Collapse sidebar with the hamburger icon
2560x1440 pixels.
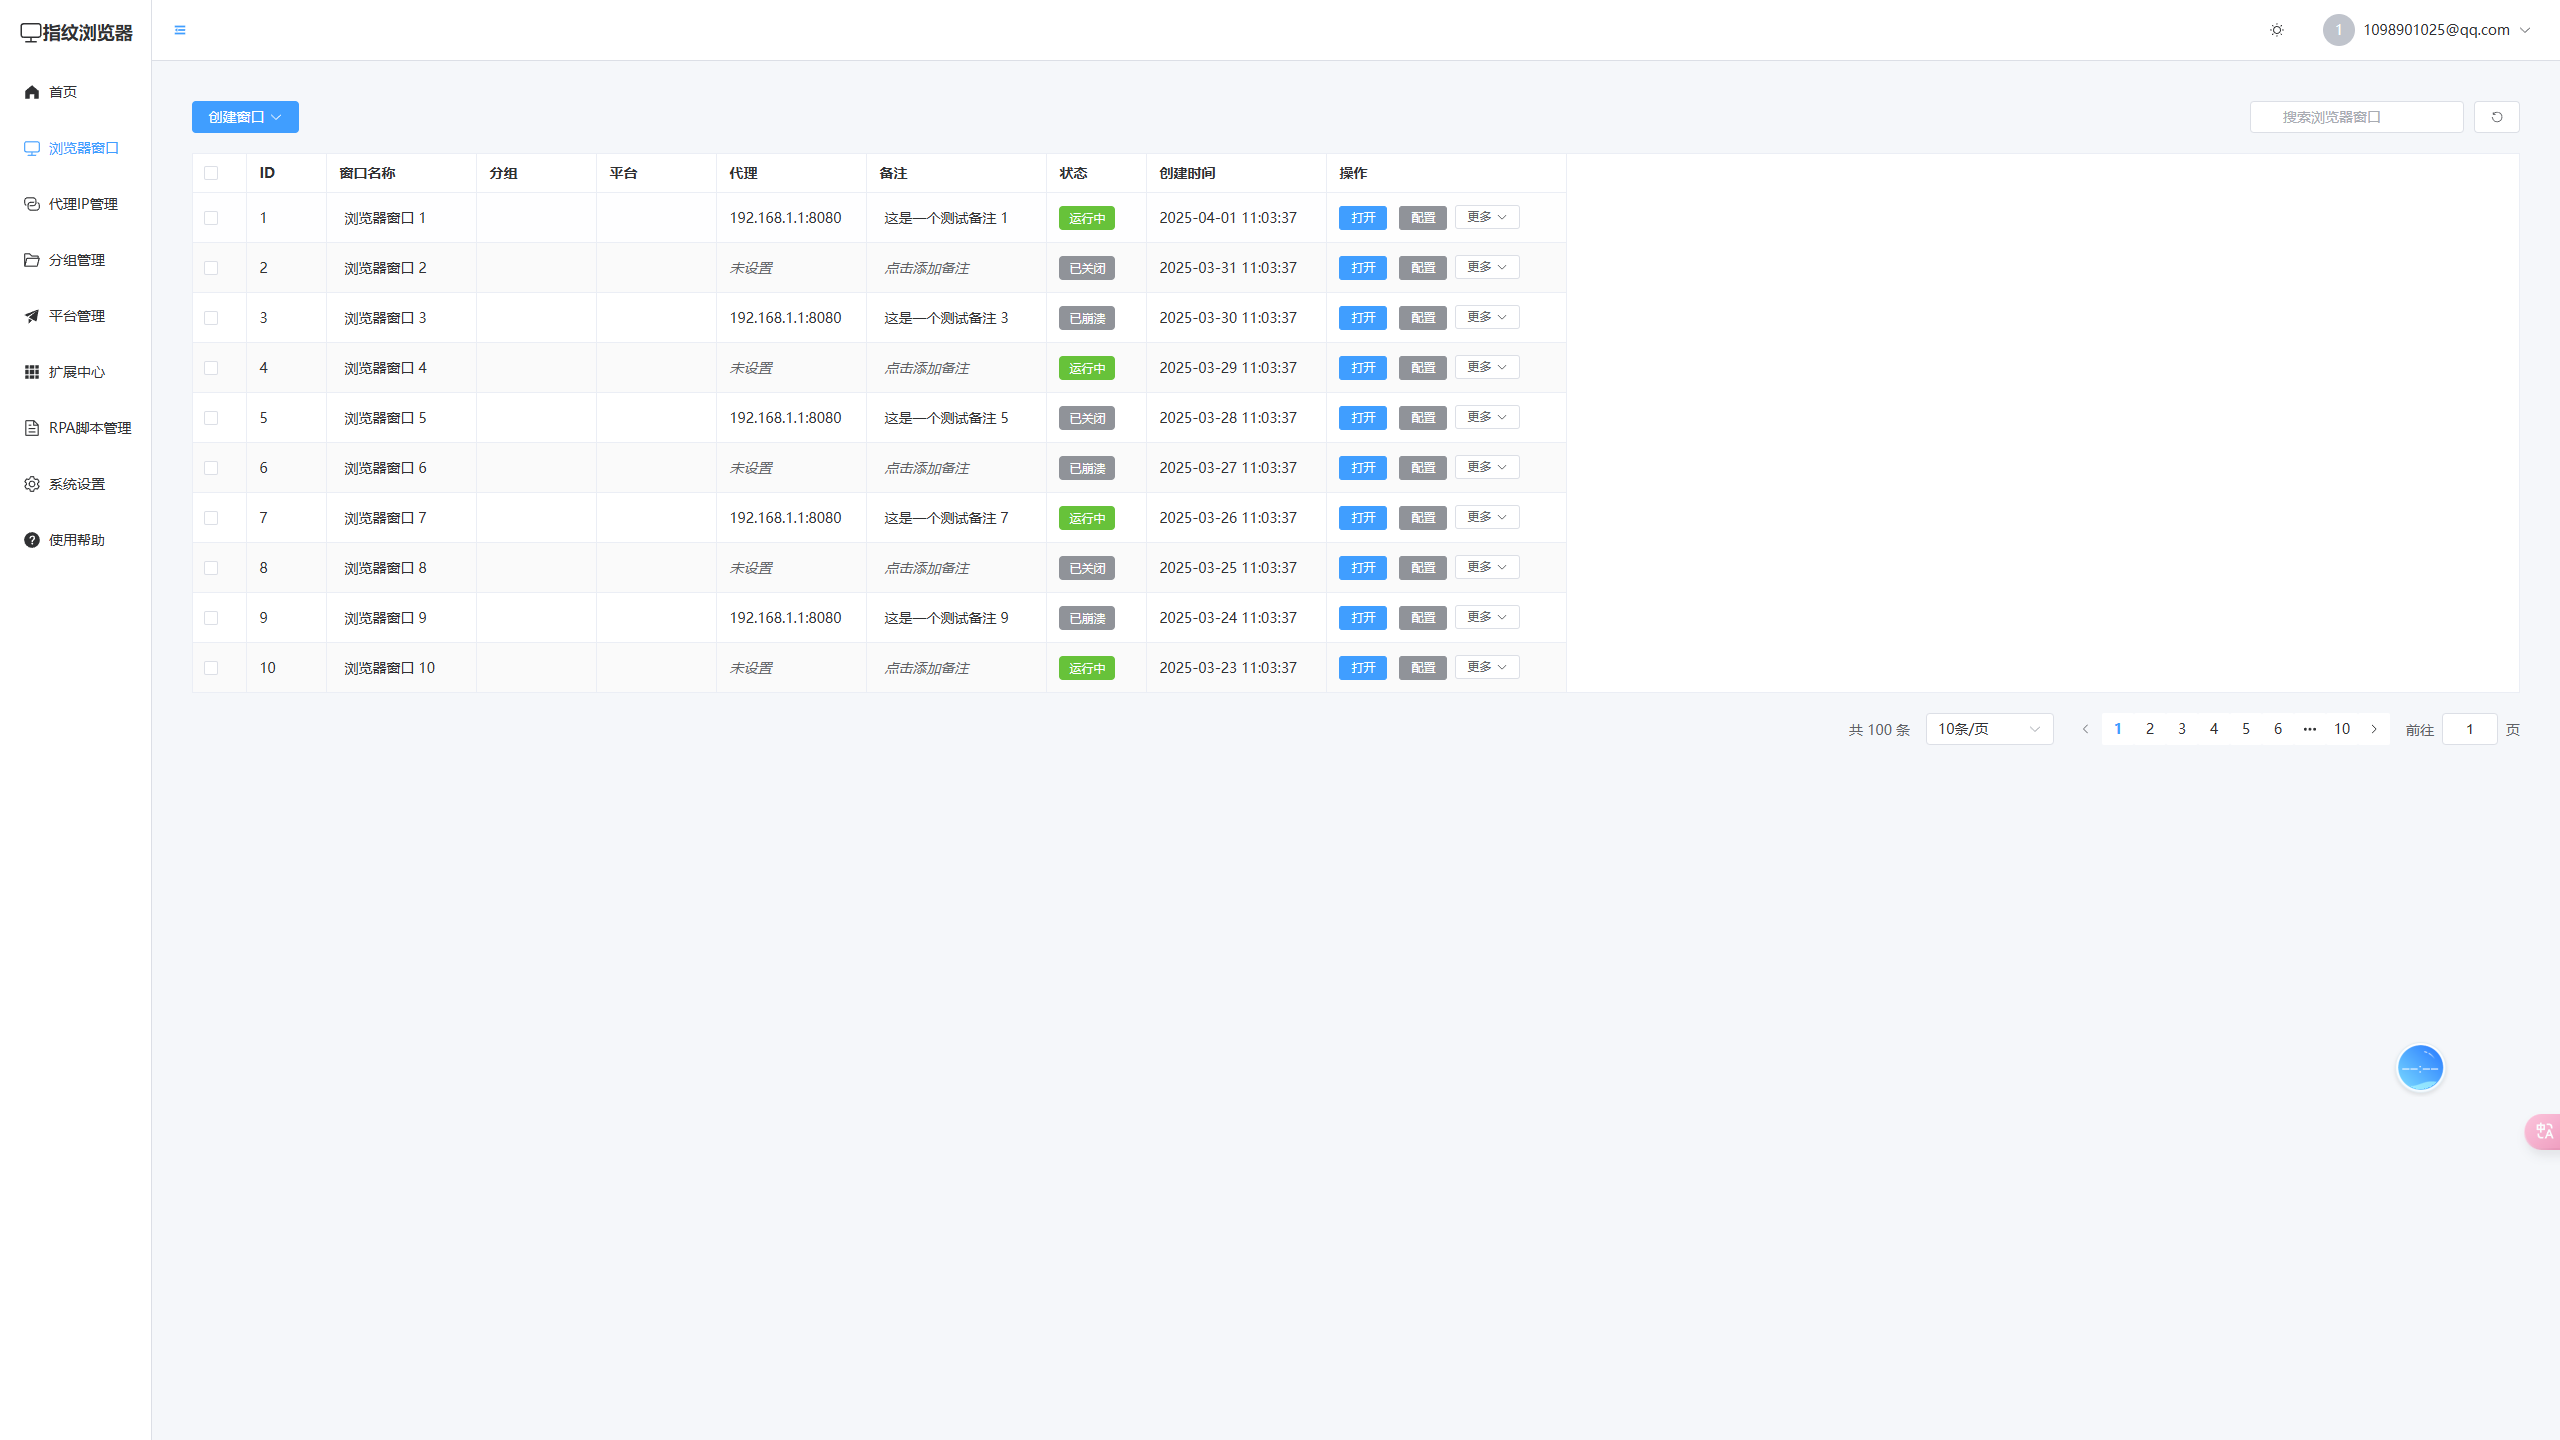coord(180,30)
